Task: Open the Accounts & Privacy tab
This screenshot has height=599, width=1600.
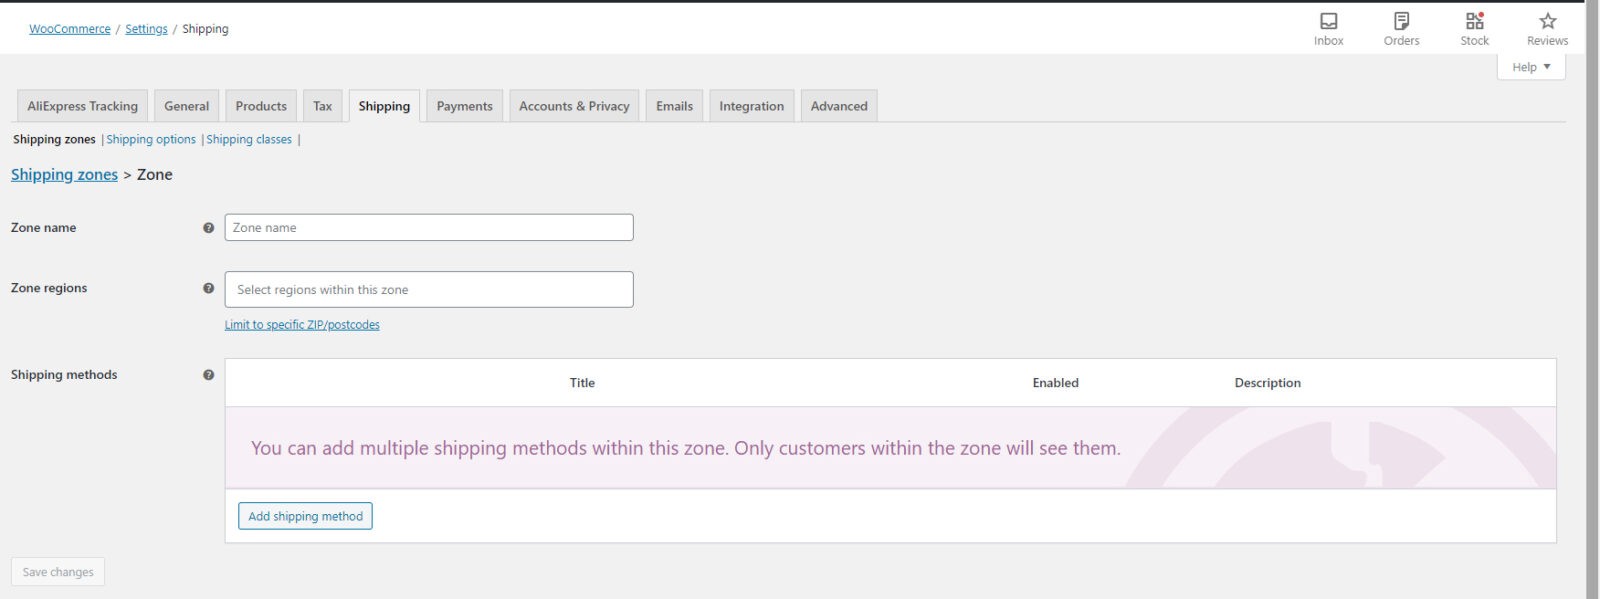Action: (x=574, y=106)
